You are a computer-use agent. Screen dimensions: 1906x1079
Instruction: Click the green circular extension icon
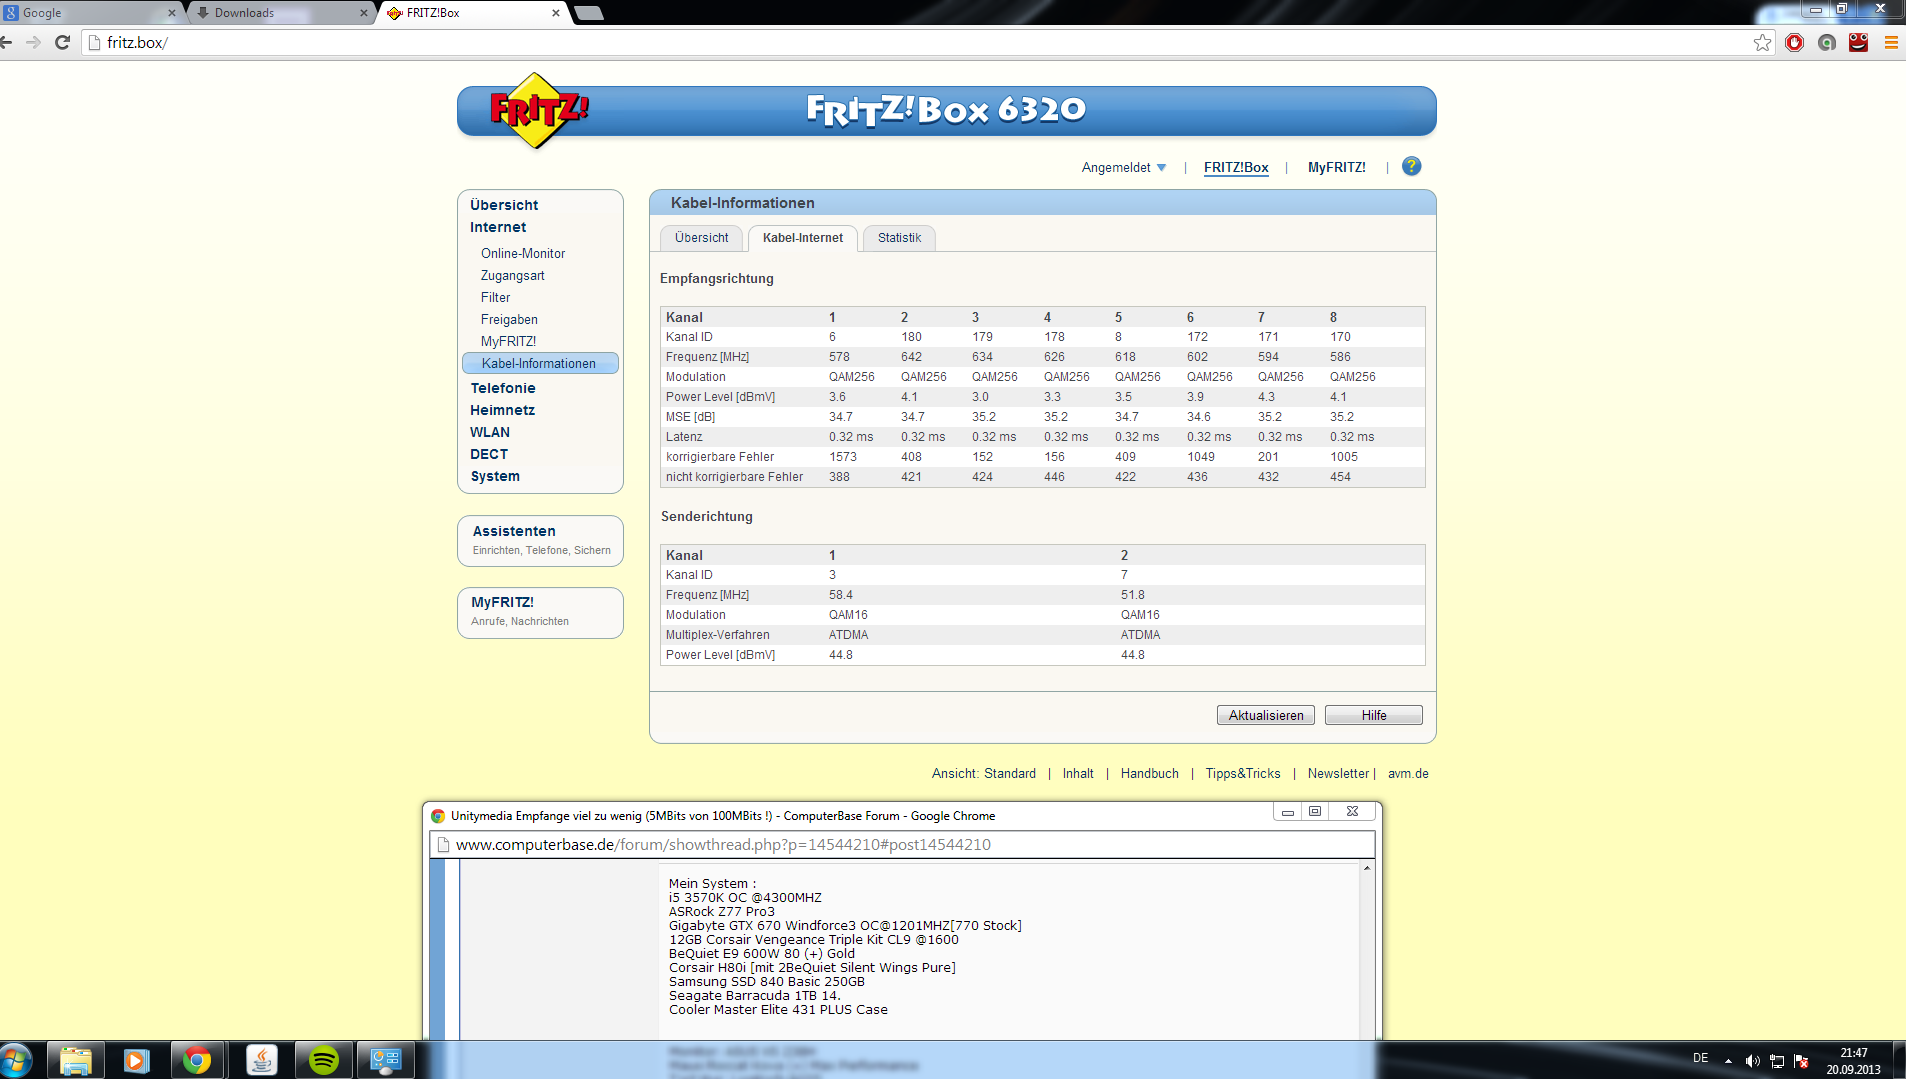coord(1827,42)
